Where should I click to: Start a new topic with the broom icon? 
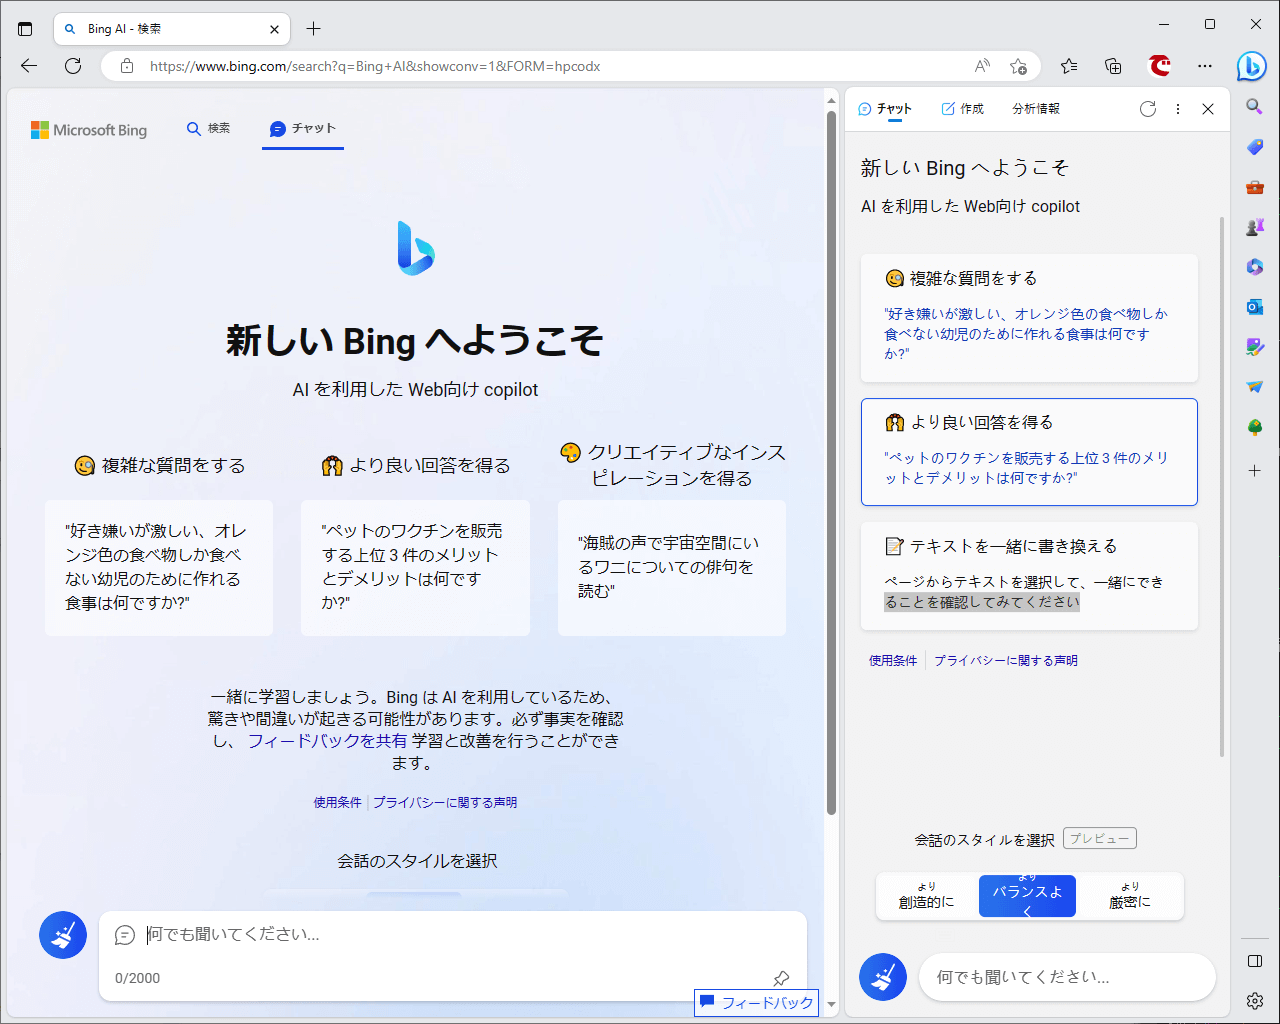pos(63,935)
